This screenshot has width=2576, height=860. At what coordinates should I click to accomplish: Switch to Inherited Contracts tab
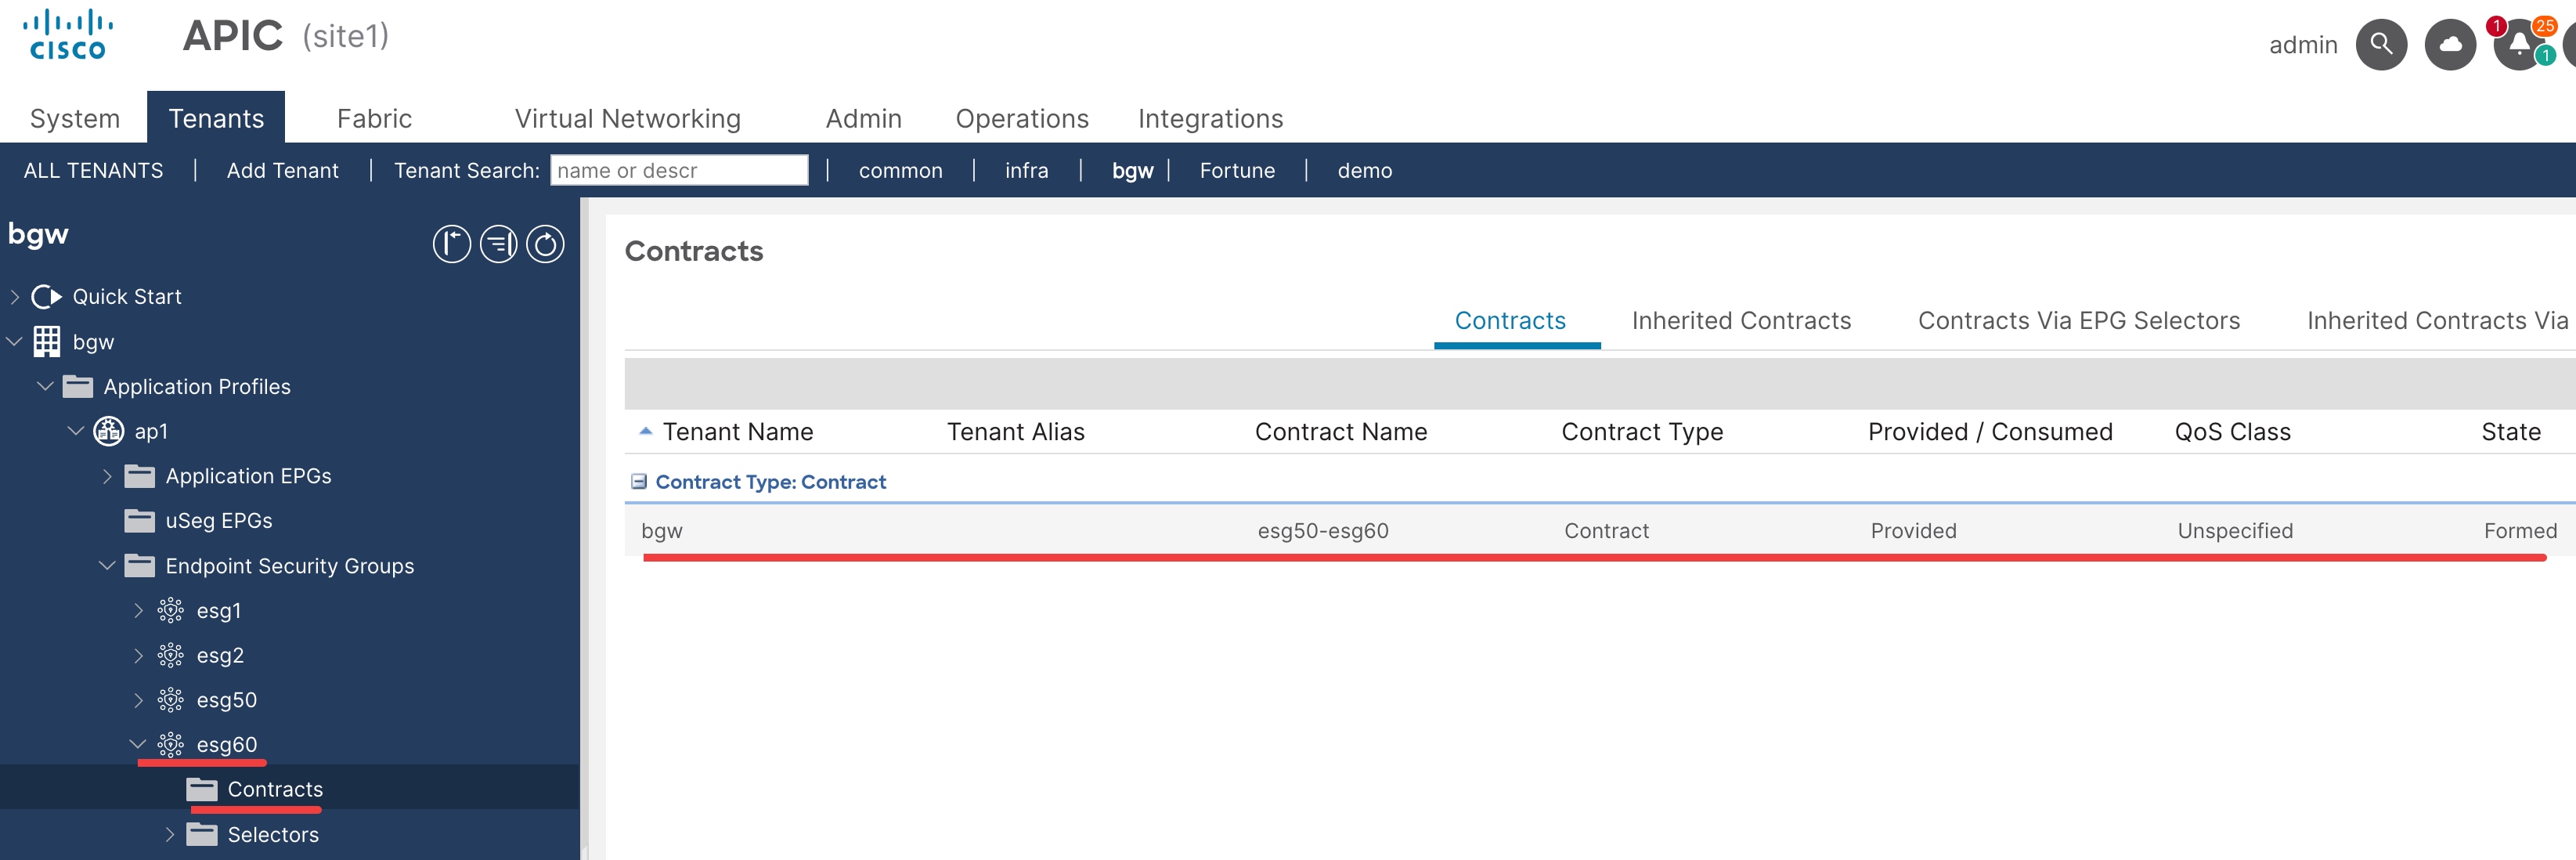pyautogui.click(x=1741, y=321)
